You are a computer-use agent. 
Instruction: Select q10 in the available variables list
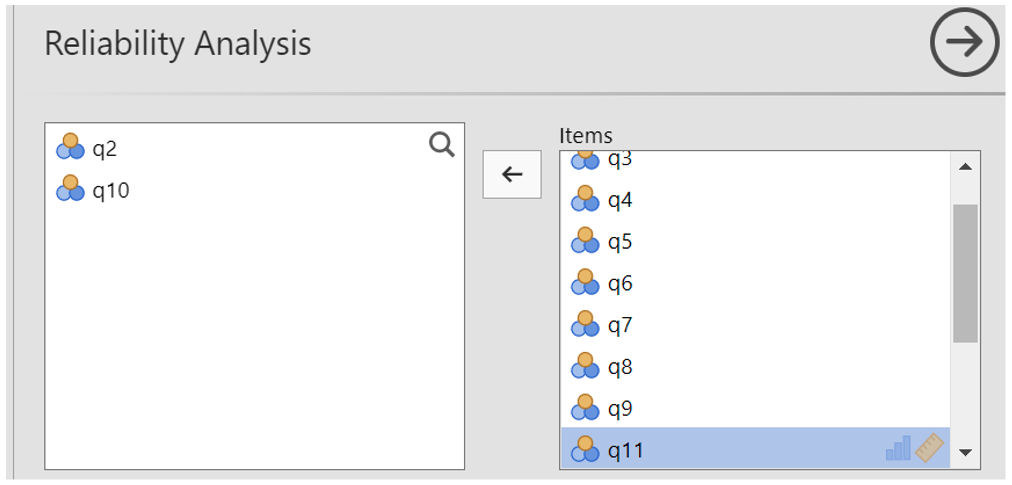click(111, 190)
